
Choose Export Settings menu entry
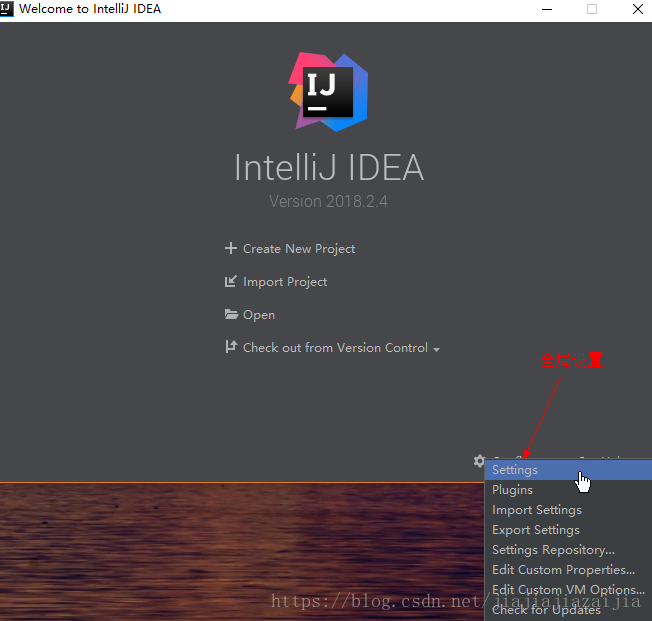pos(568,530)
